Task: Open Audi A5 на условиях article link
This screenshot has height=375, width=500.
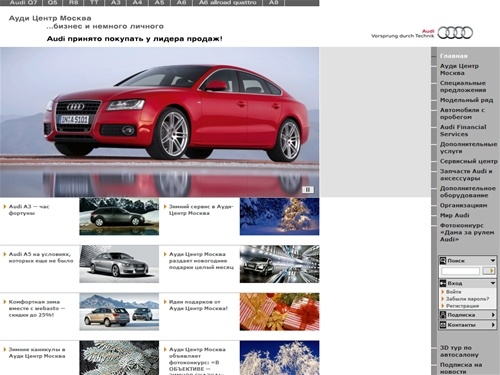Action: tap(41, 257)
